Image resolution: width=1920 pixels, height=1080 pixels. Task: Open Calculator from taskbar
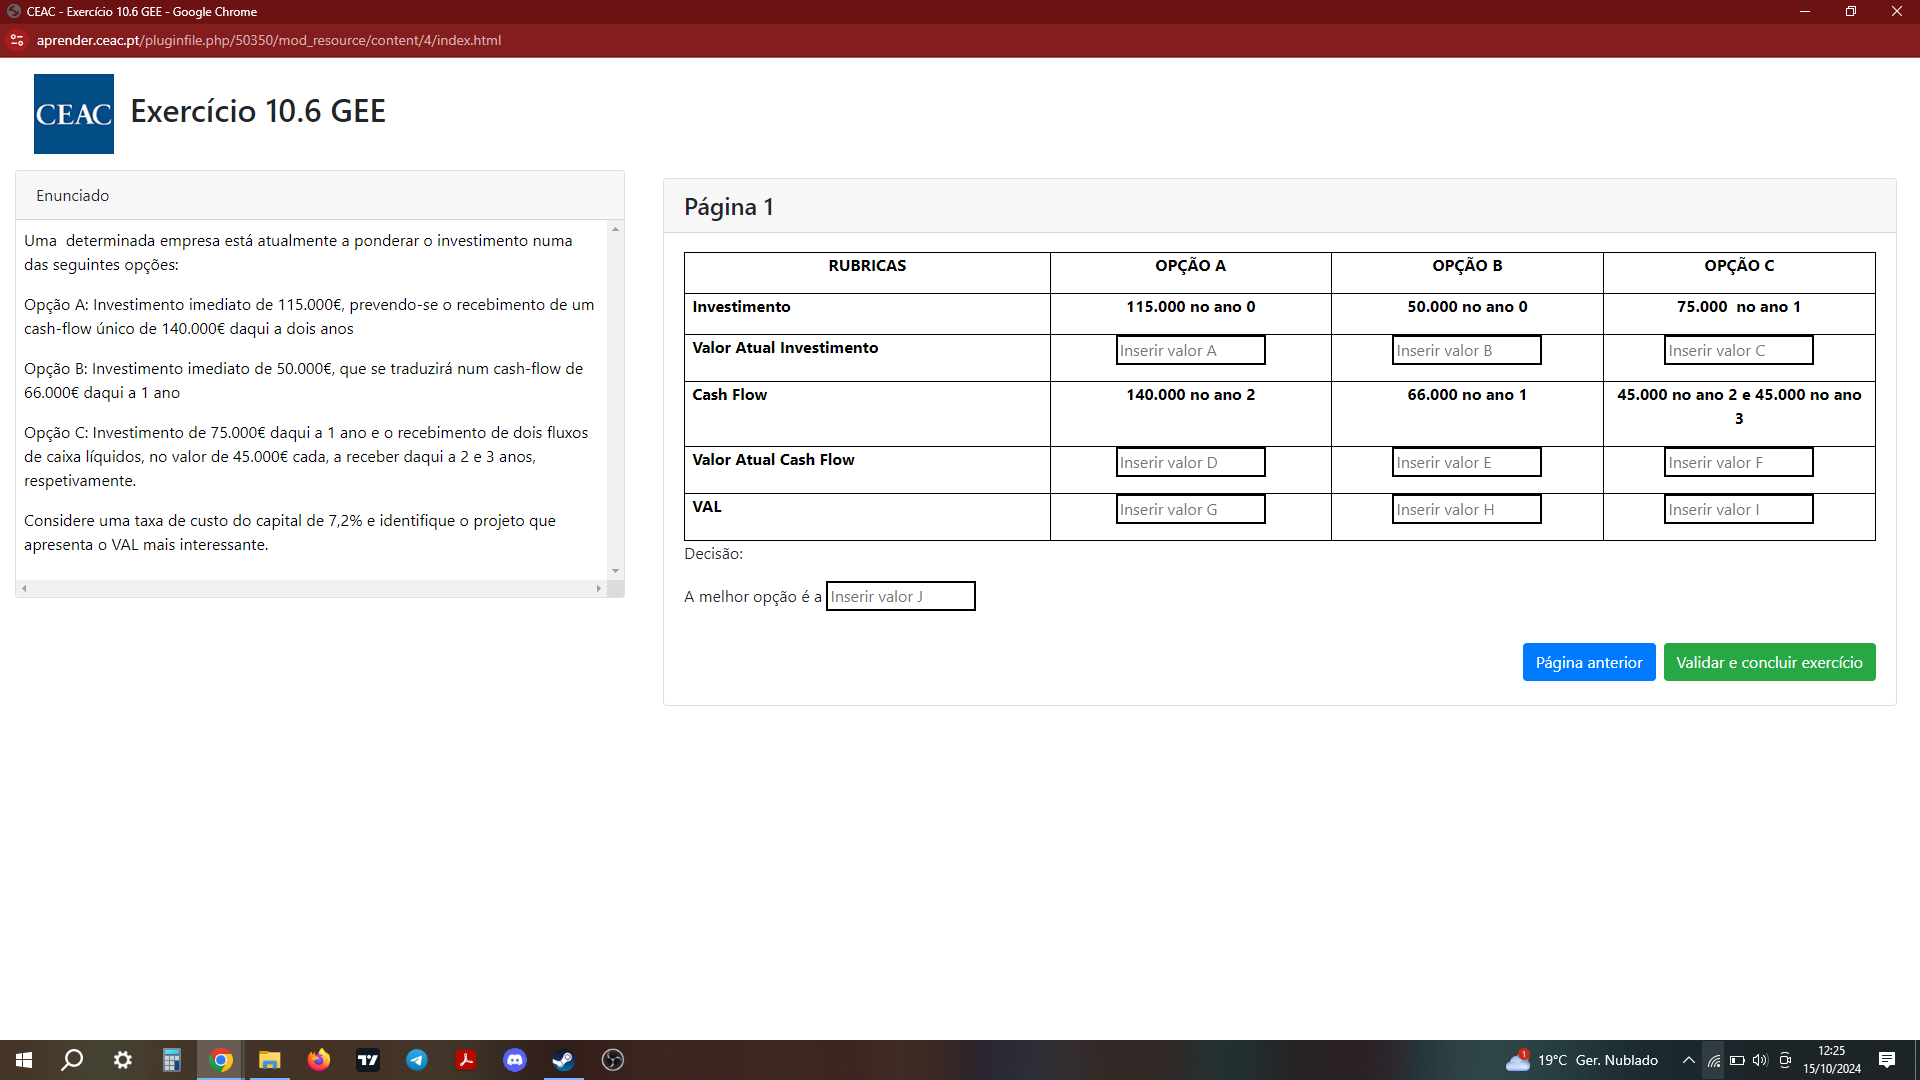coord(172,1060)
